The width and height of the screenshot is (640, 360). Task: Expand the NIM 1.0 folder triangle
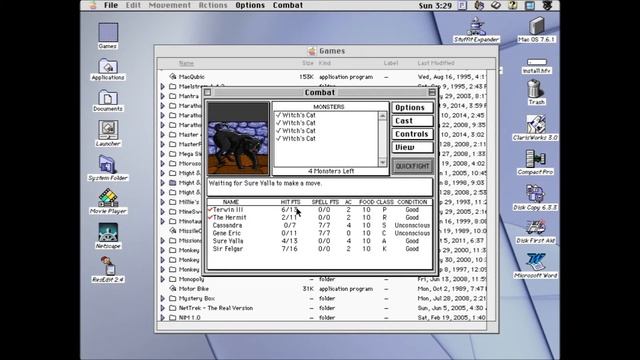click(162, 318)
